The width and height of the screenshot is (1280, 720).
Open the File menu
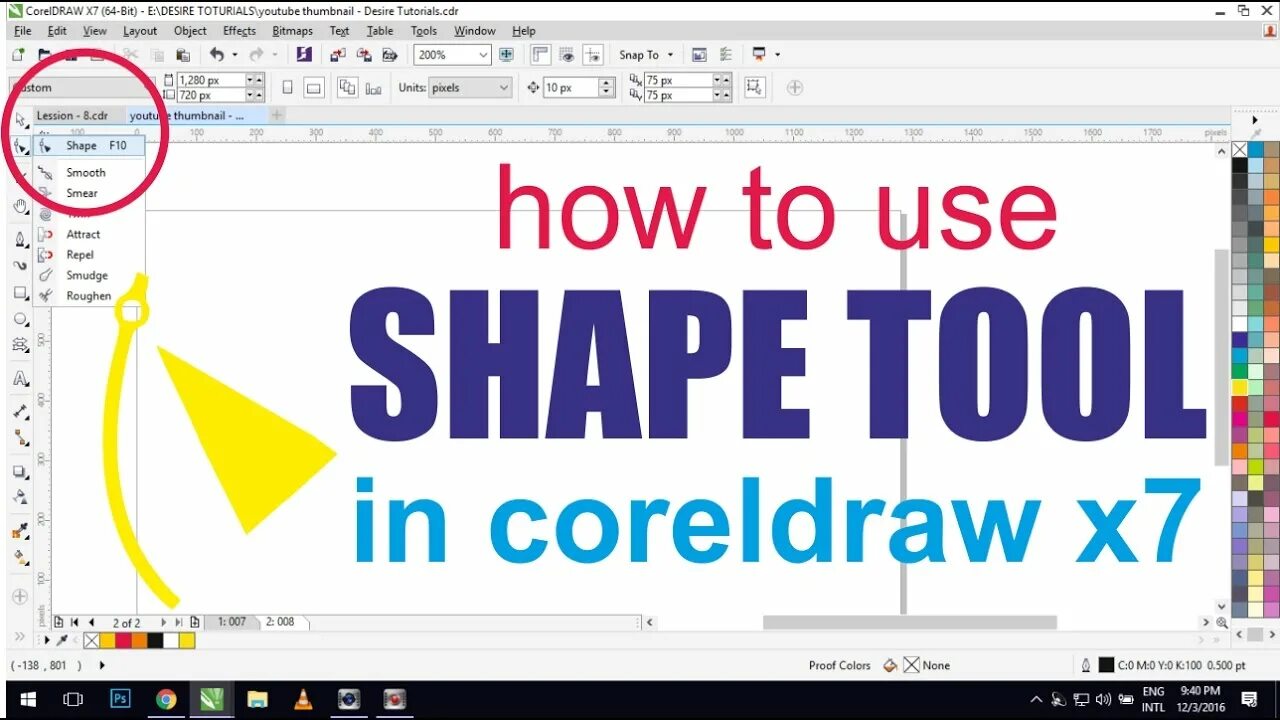point(23,31)
